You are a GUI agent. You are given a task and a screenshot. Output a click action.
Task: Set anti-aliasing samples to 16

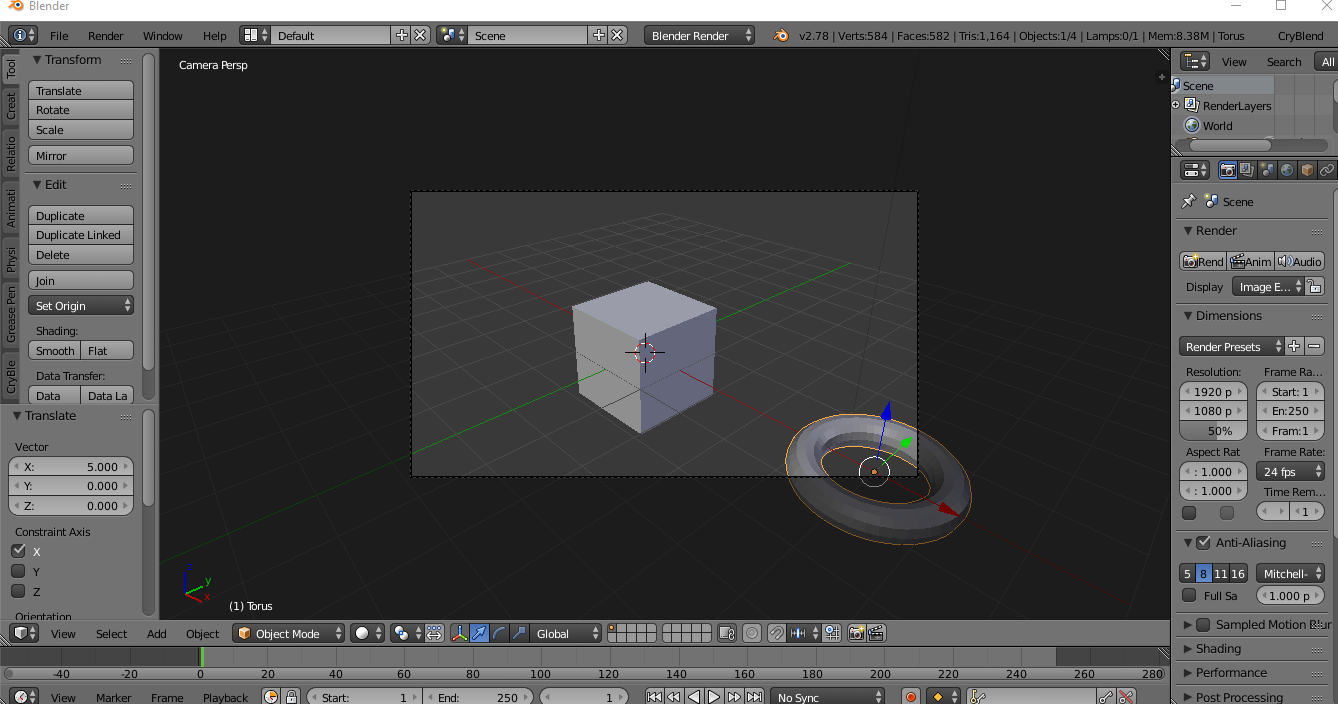pyautogui.click(x=1236, y=572)
